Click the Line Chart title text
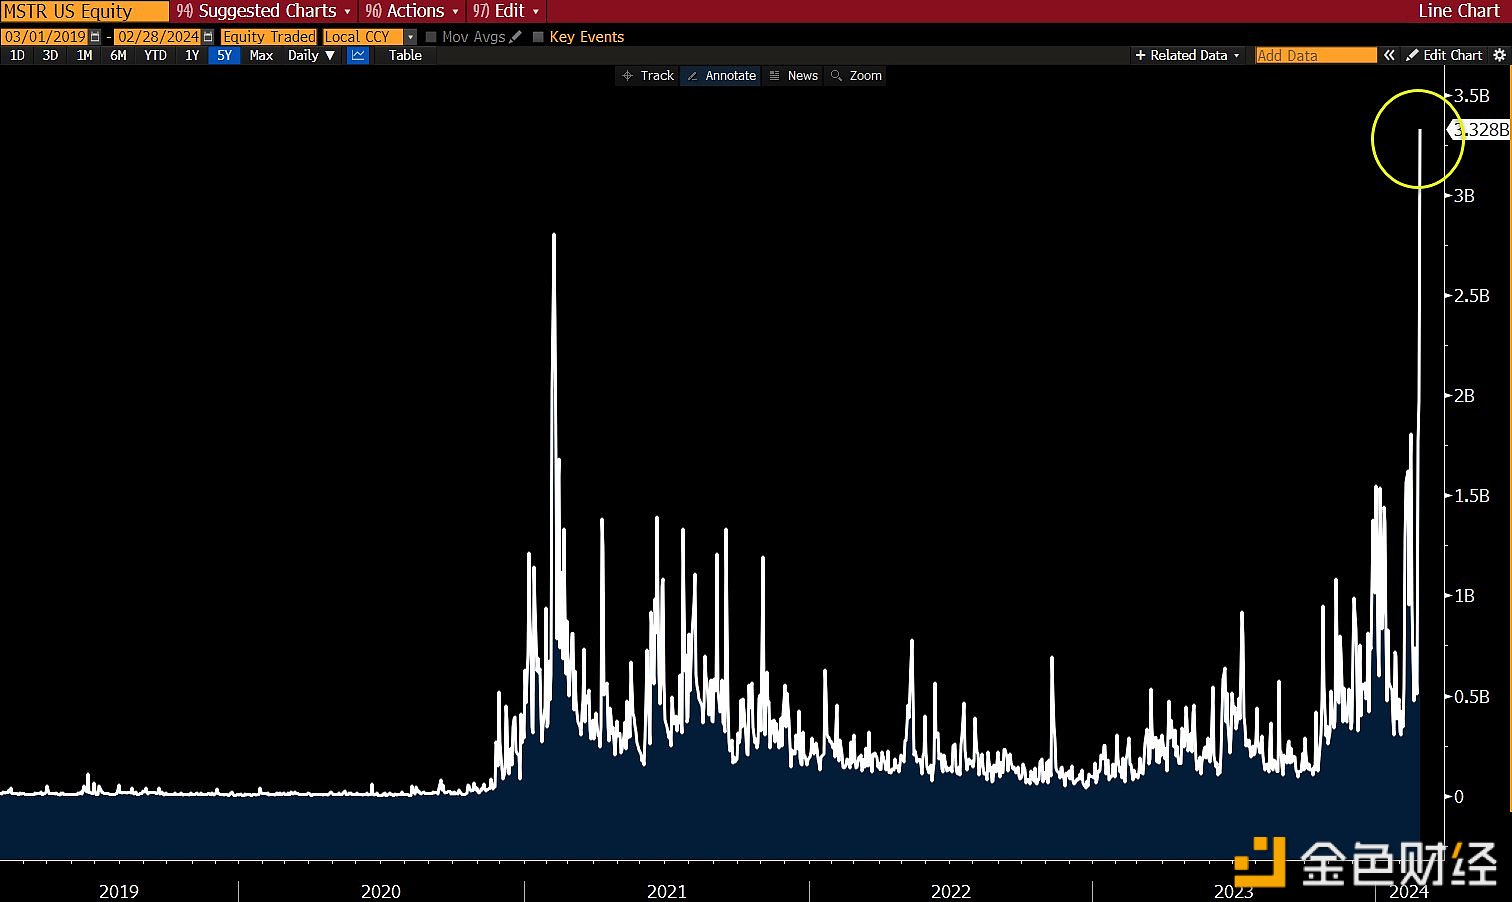This screenshot has height=902, width=1512. 1459,11
